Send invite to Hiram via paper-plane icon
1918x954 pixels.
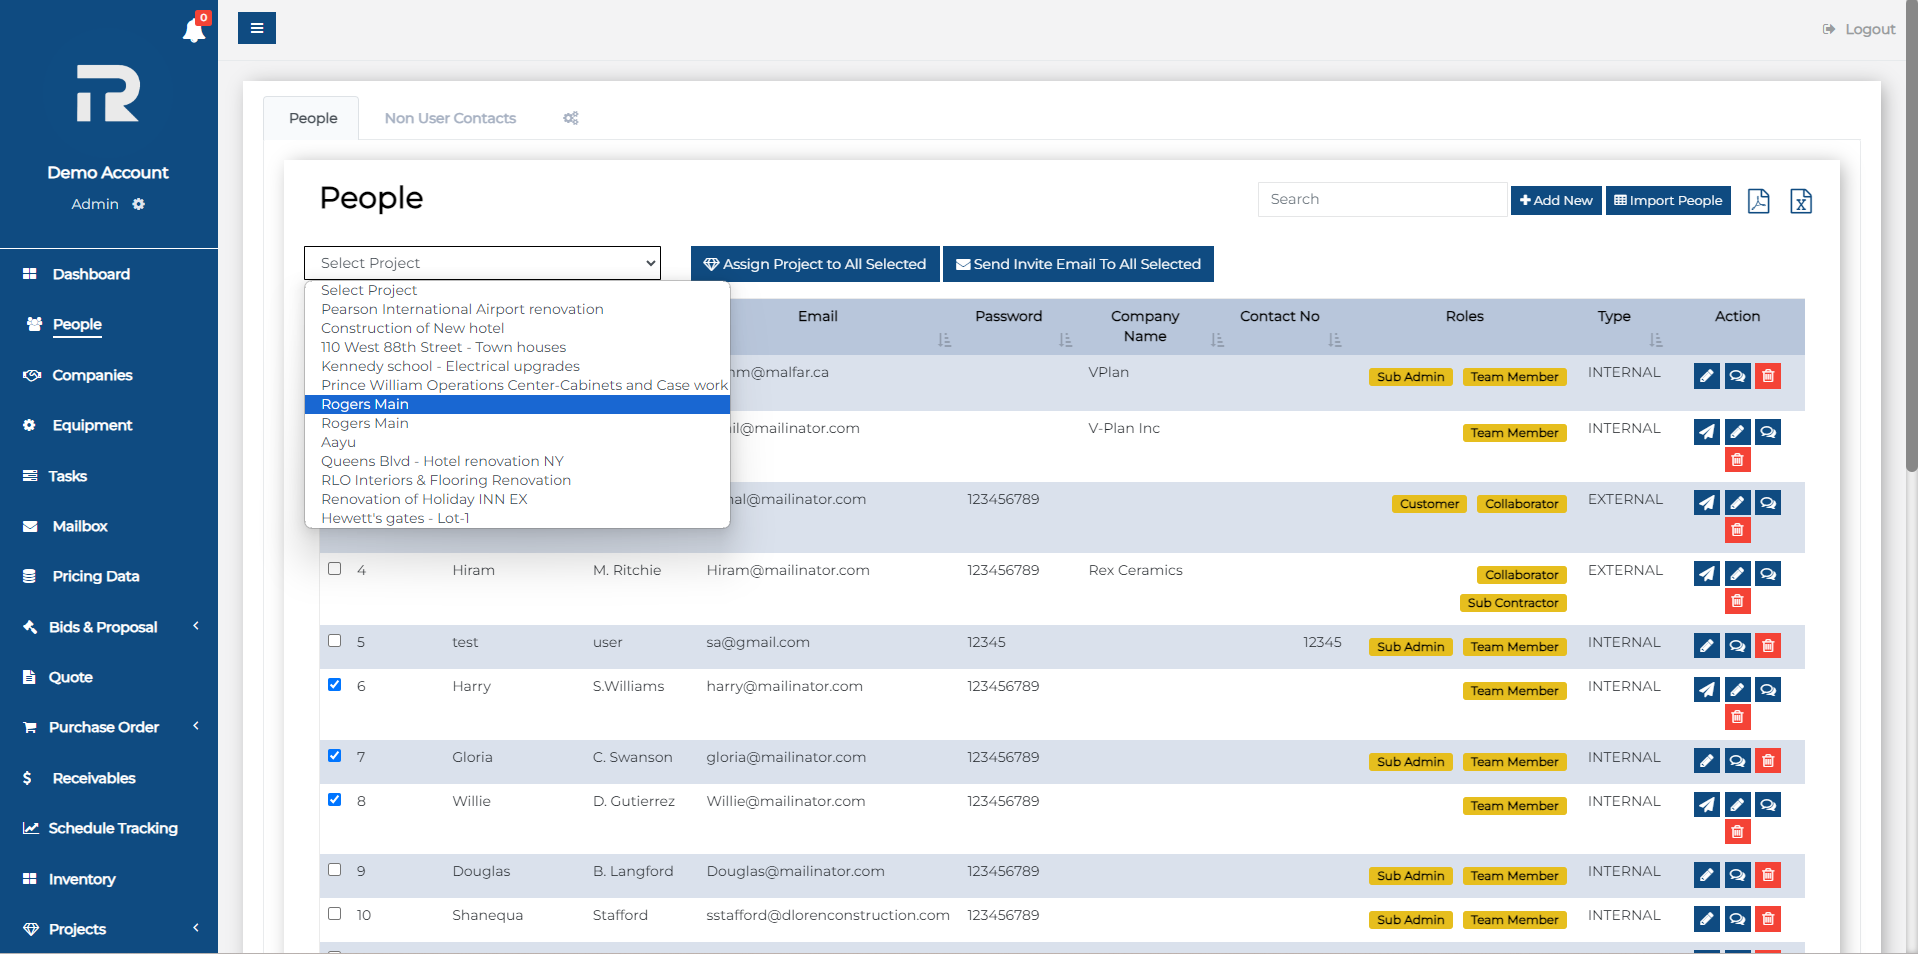click(1706, 574)
